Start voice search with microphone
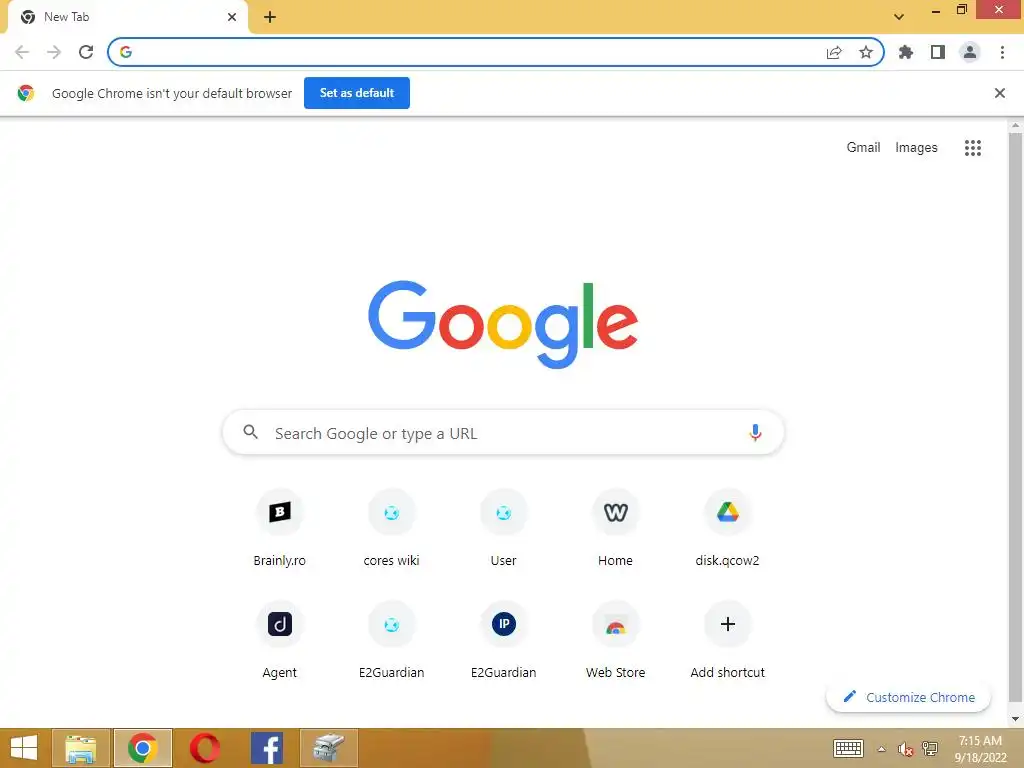The width and height of the screenshot is (1024, 768). [x=755, y=432]
